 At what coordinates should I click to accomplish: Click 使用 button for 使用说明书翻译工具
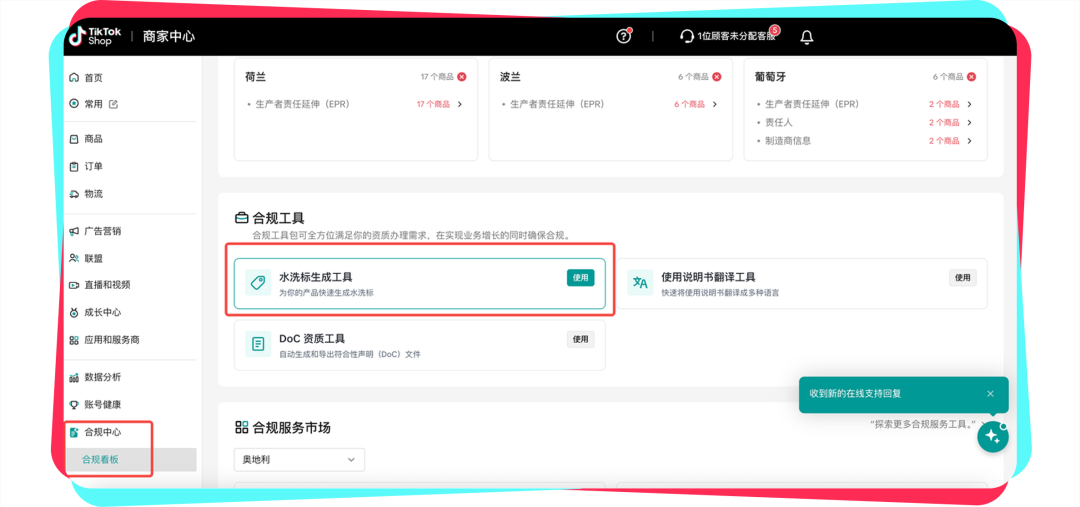pos(962,278)
